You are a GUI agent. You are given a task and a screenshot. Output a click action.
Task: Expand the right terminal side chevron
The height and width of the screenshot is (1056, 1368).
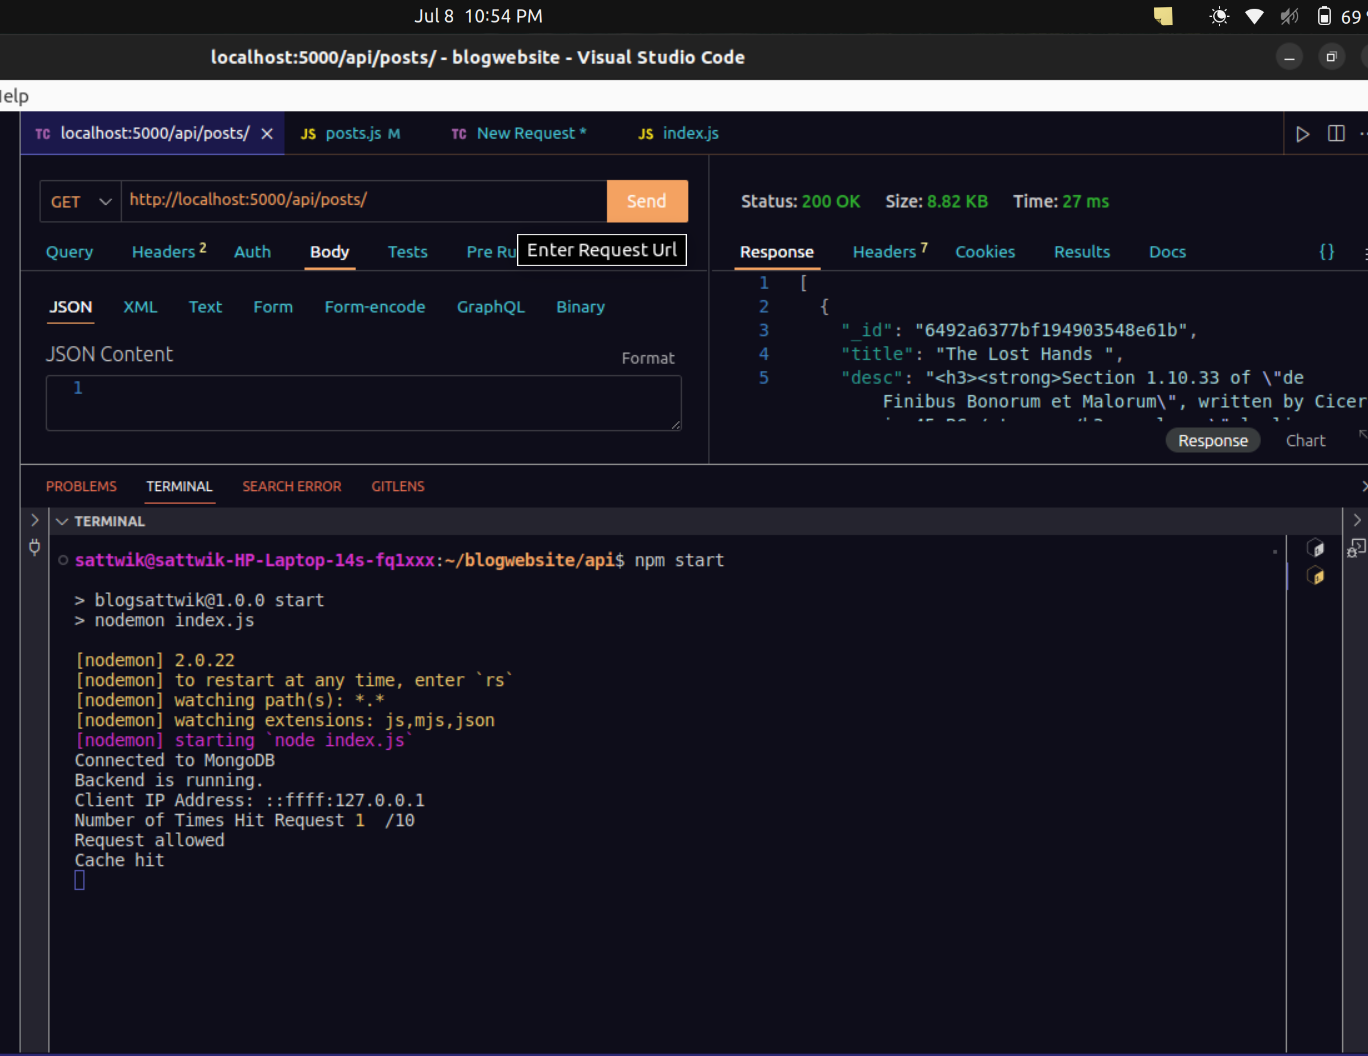1357,521
